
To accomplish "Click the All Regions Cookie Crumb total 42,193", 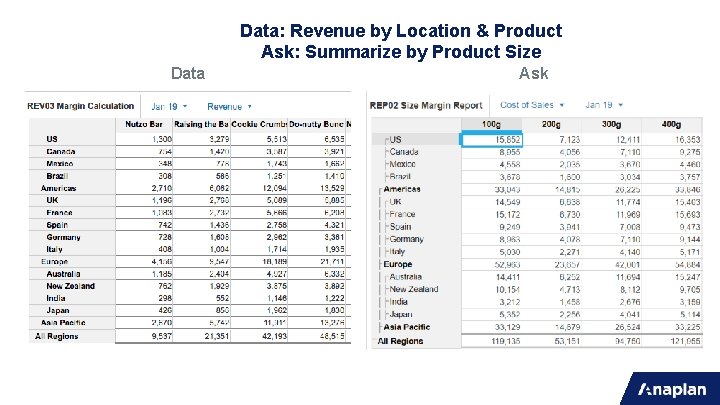I will (259, 336).
